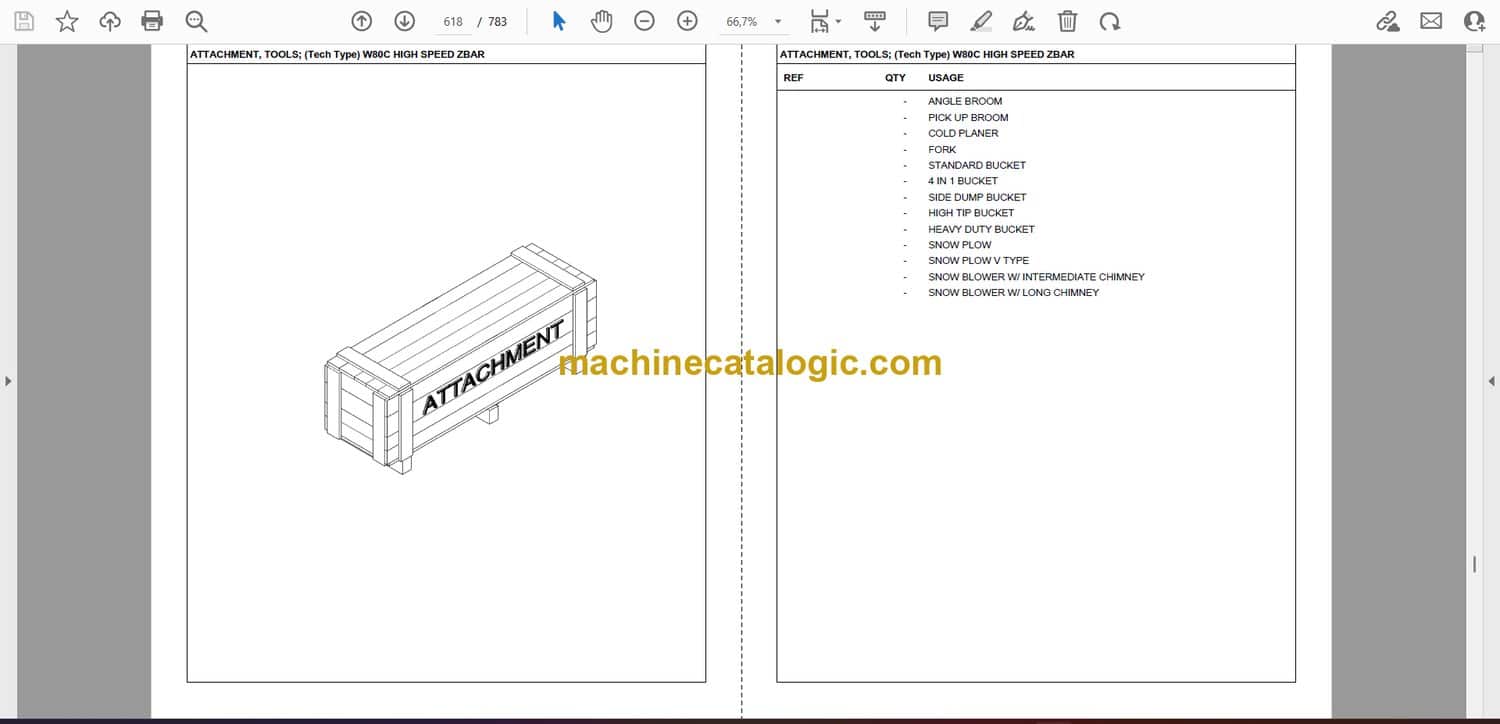Click SNOW BLOWER W/ INTERMEDIATE CHIMNEY
The width and height of the screenshot is (1500, 724).
1036,277
